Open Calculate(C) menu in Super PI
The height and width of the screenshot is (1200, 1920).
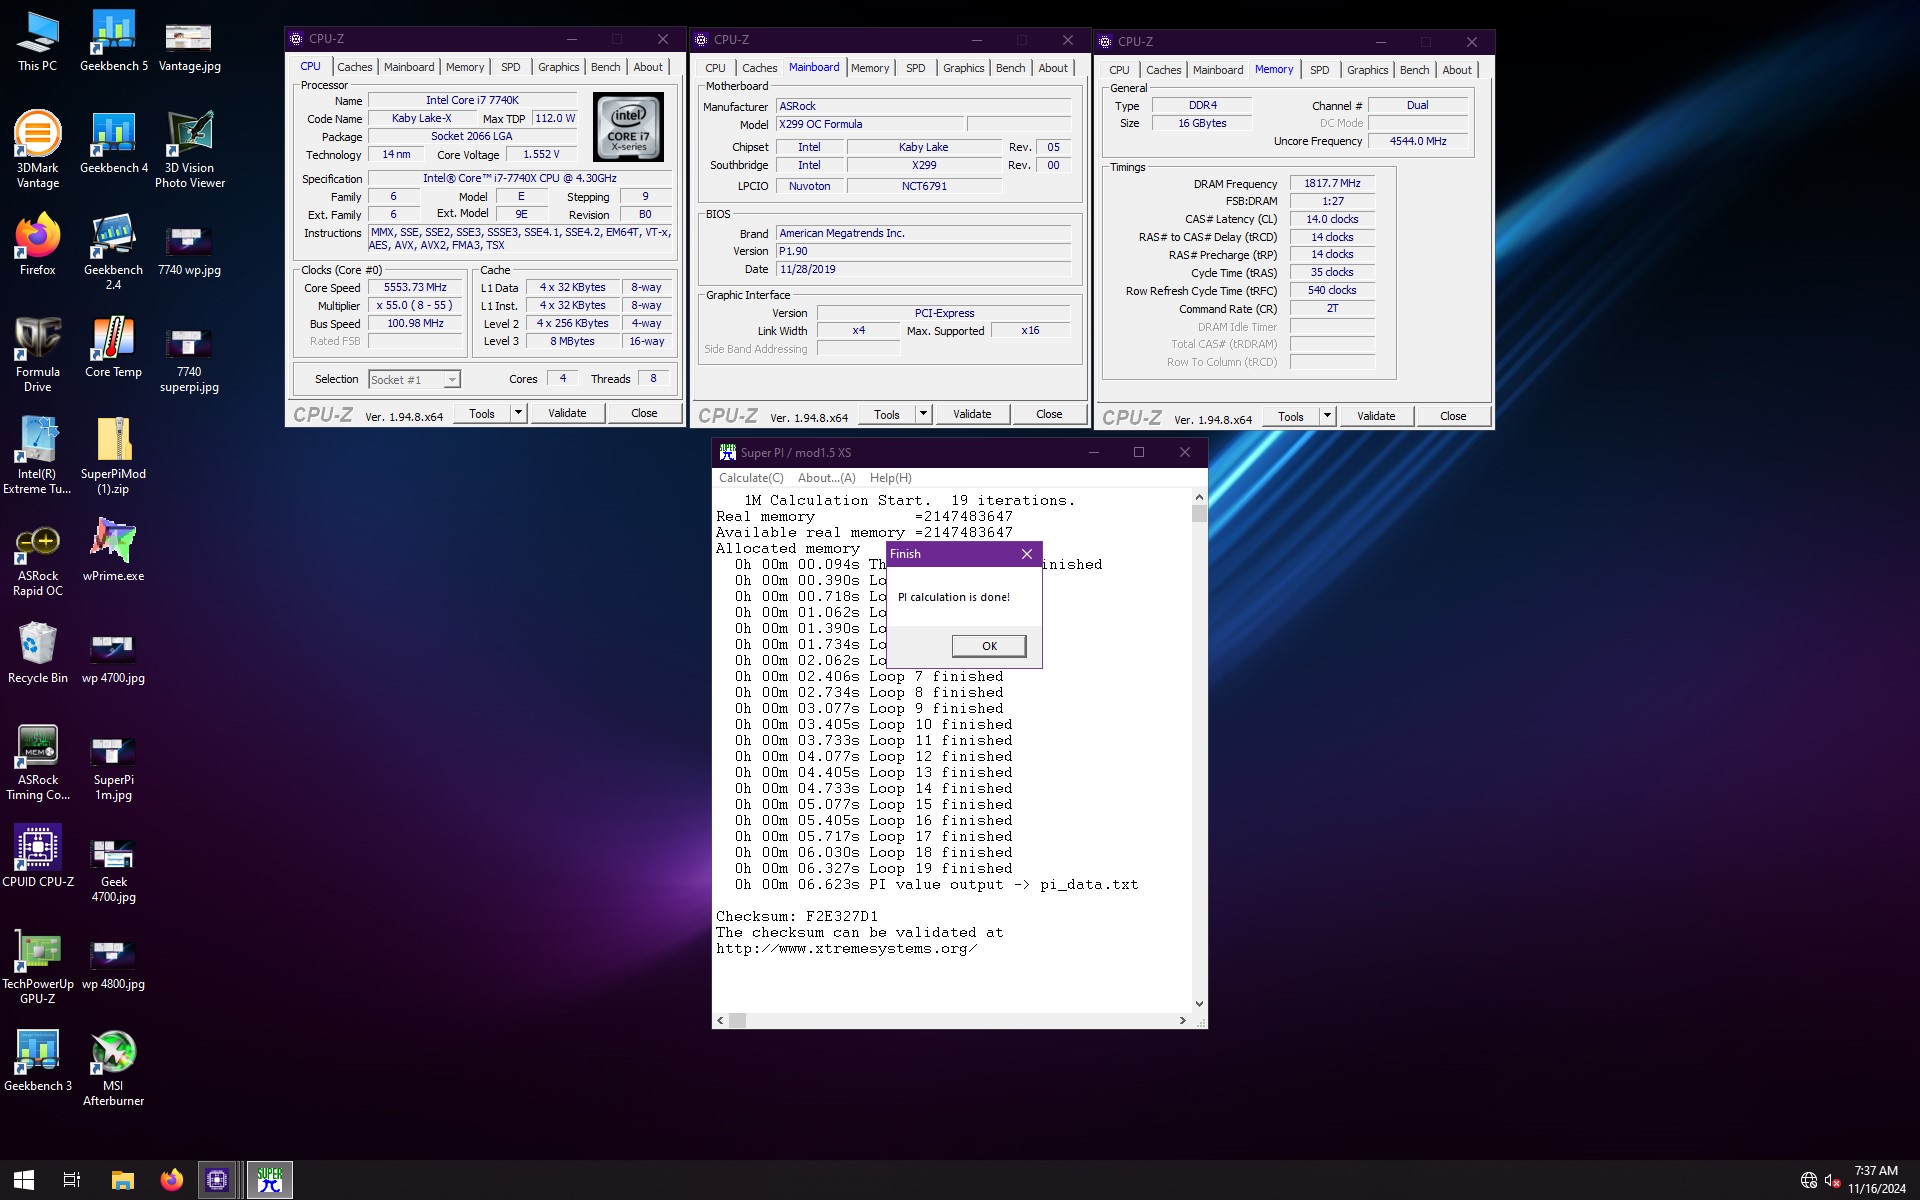(x=751, y=478)
